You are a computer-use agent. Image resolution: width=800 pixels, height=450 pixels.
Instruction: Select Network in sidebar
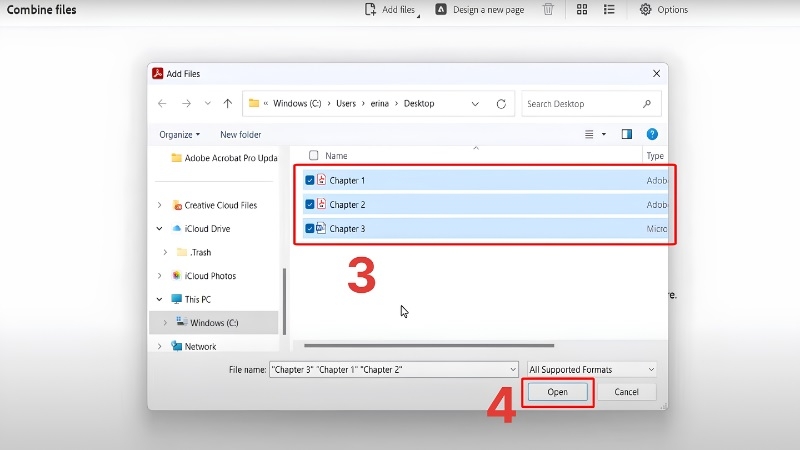pos(194,346)
